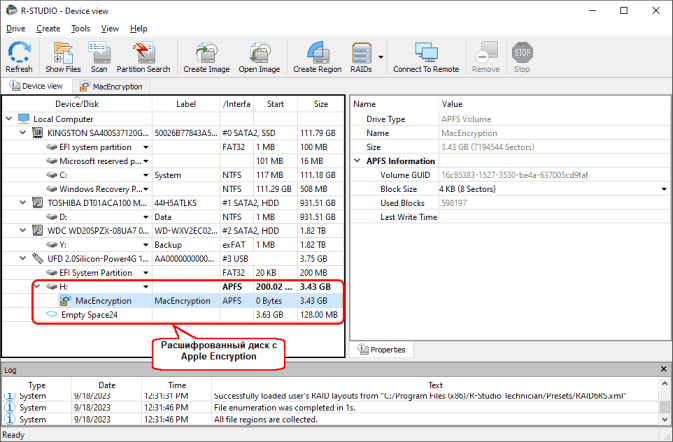Switch to the MacEncryption tab
This screenshot has height=442, width=673.
coord(111,86)
